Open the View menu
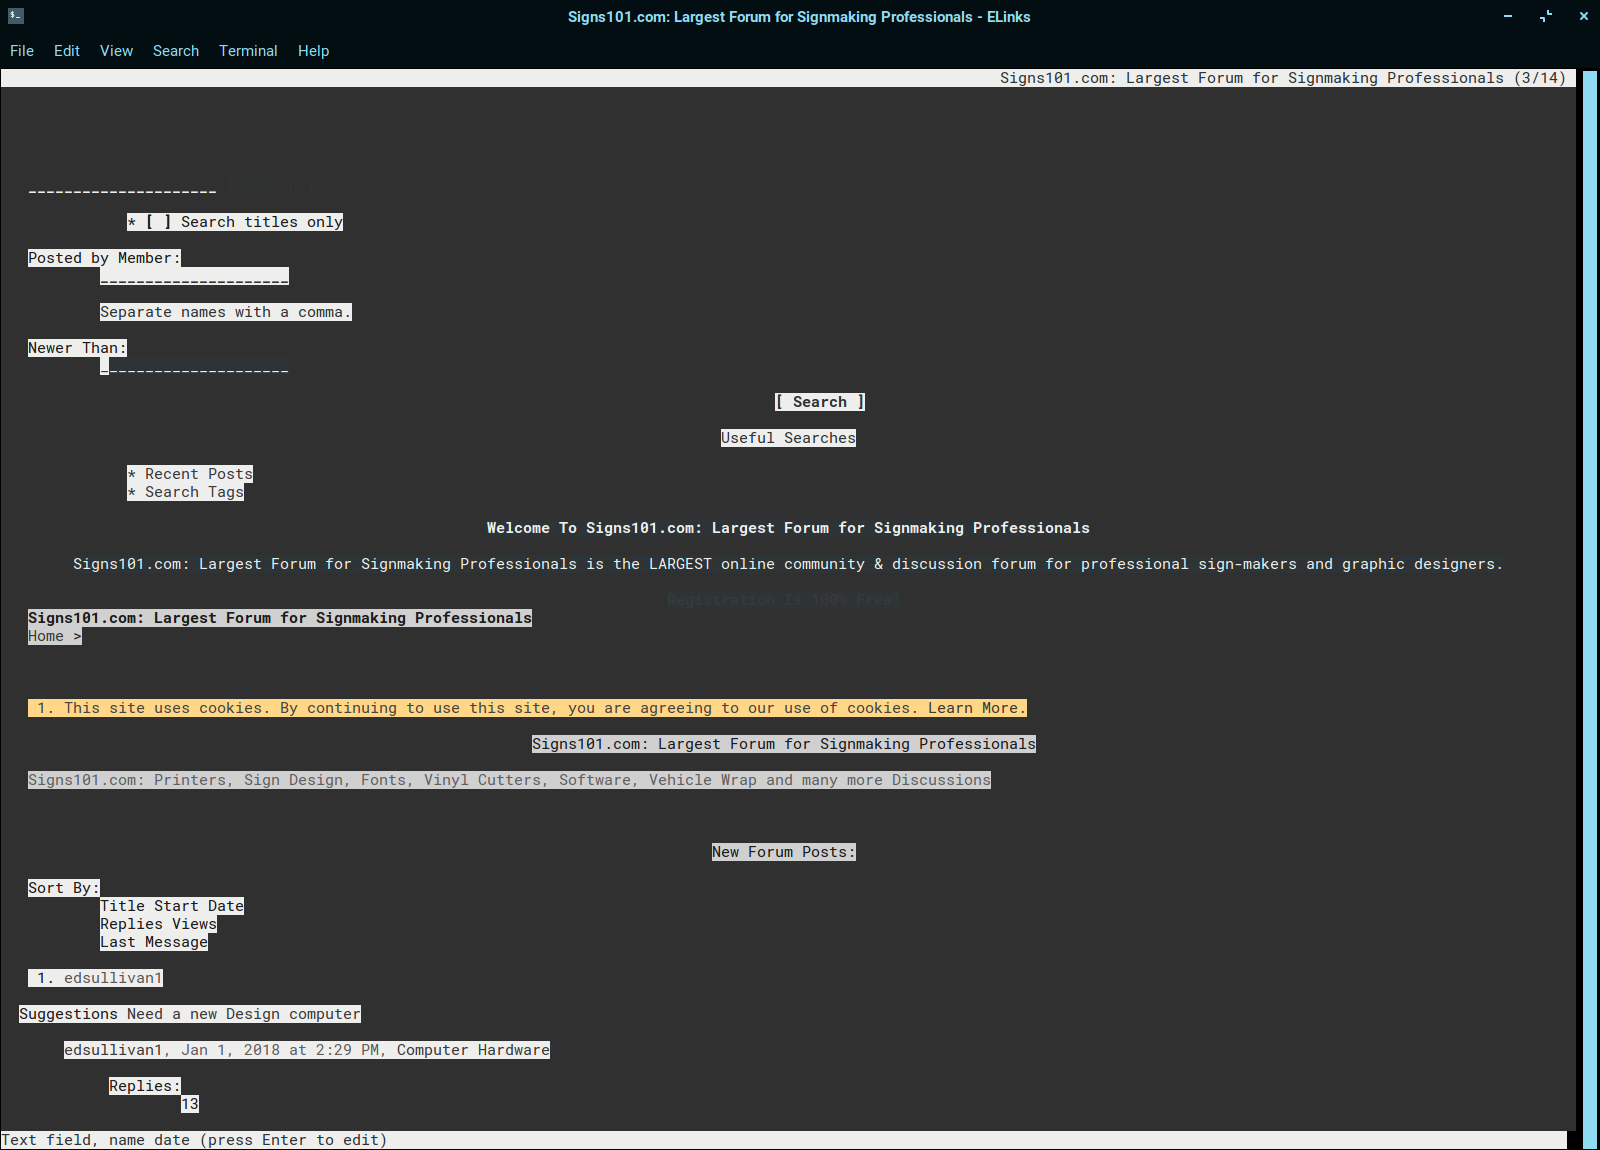Viewport: 1600px width, 1150px height. coord(116,51)
